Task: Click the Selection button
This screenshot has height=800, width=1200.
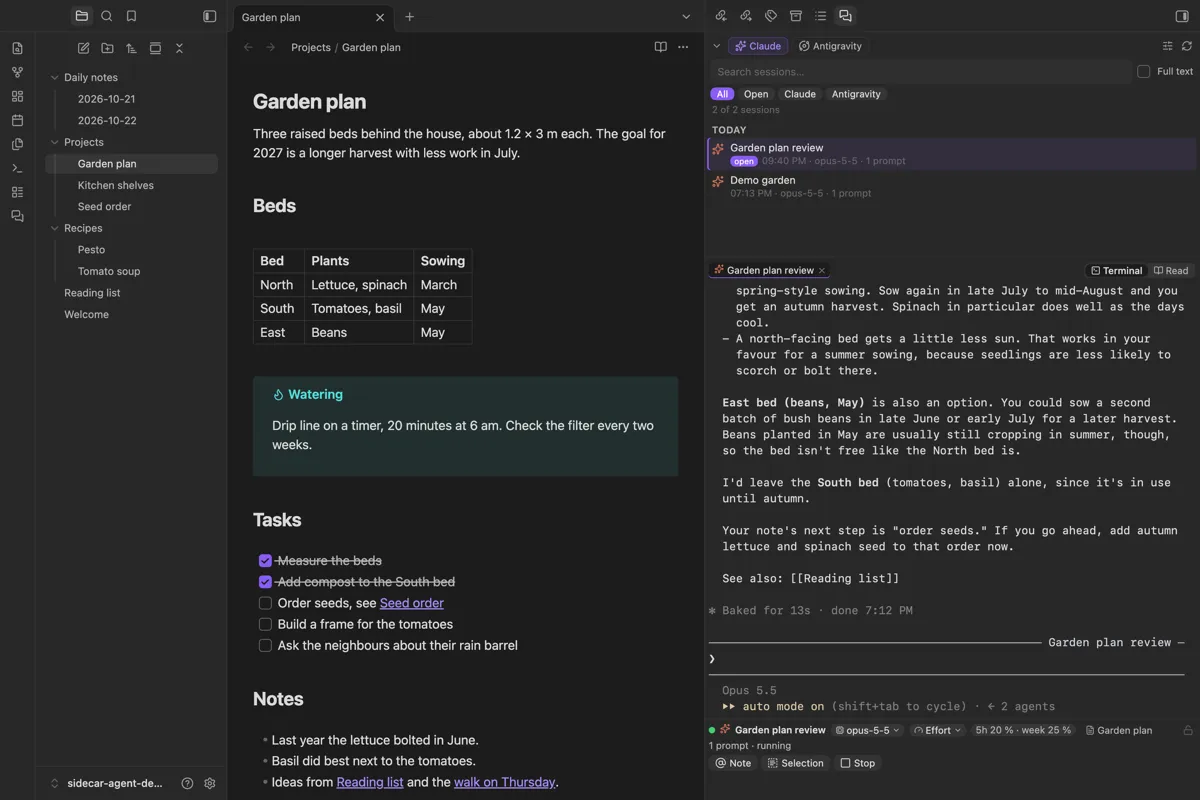Action: click(x=796, y=763)
